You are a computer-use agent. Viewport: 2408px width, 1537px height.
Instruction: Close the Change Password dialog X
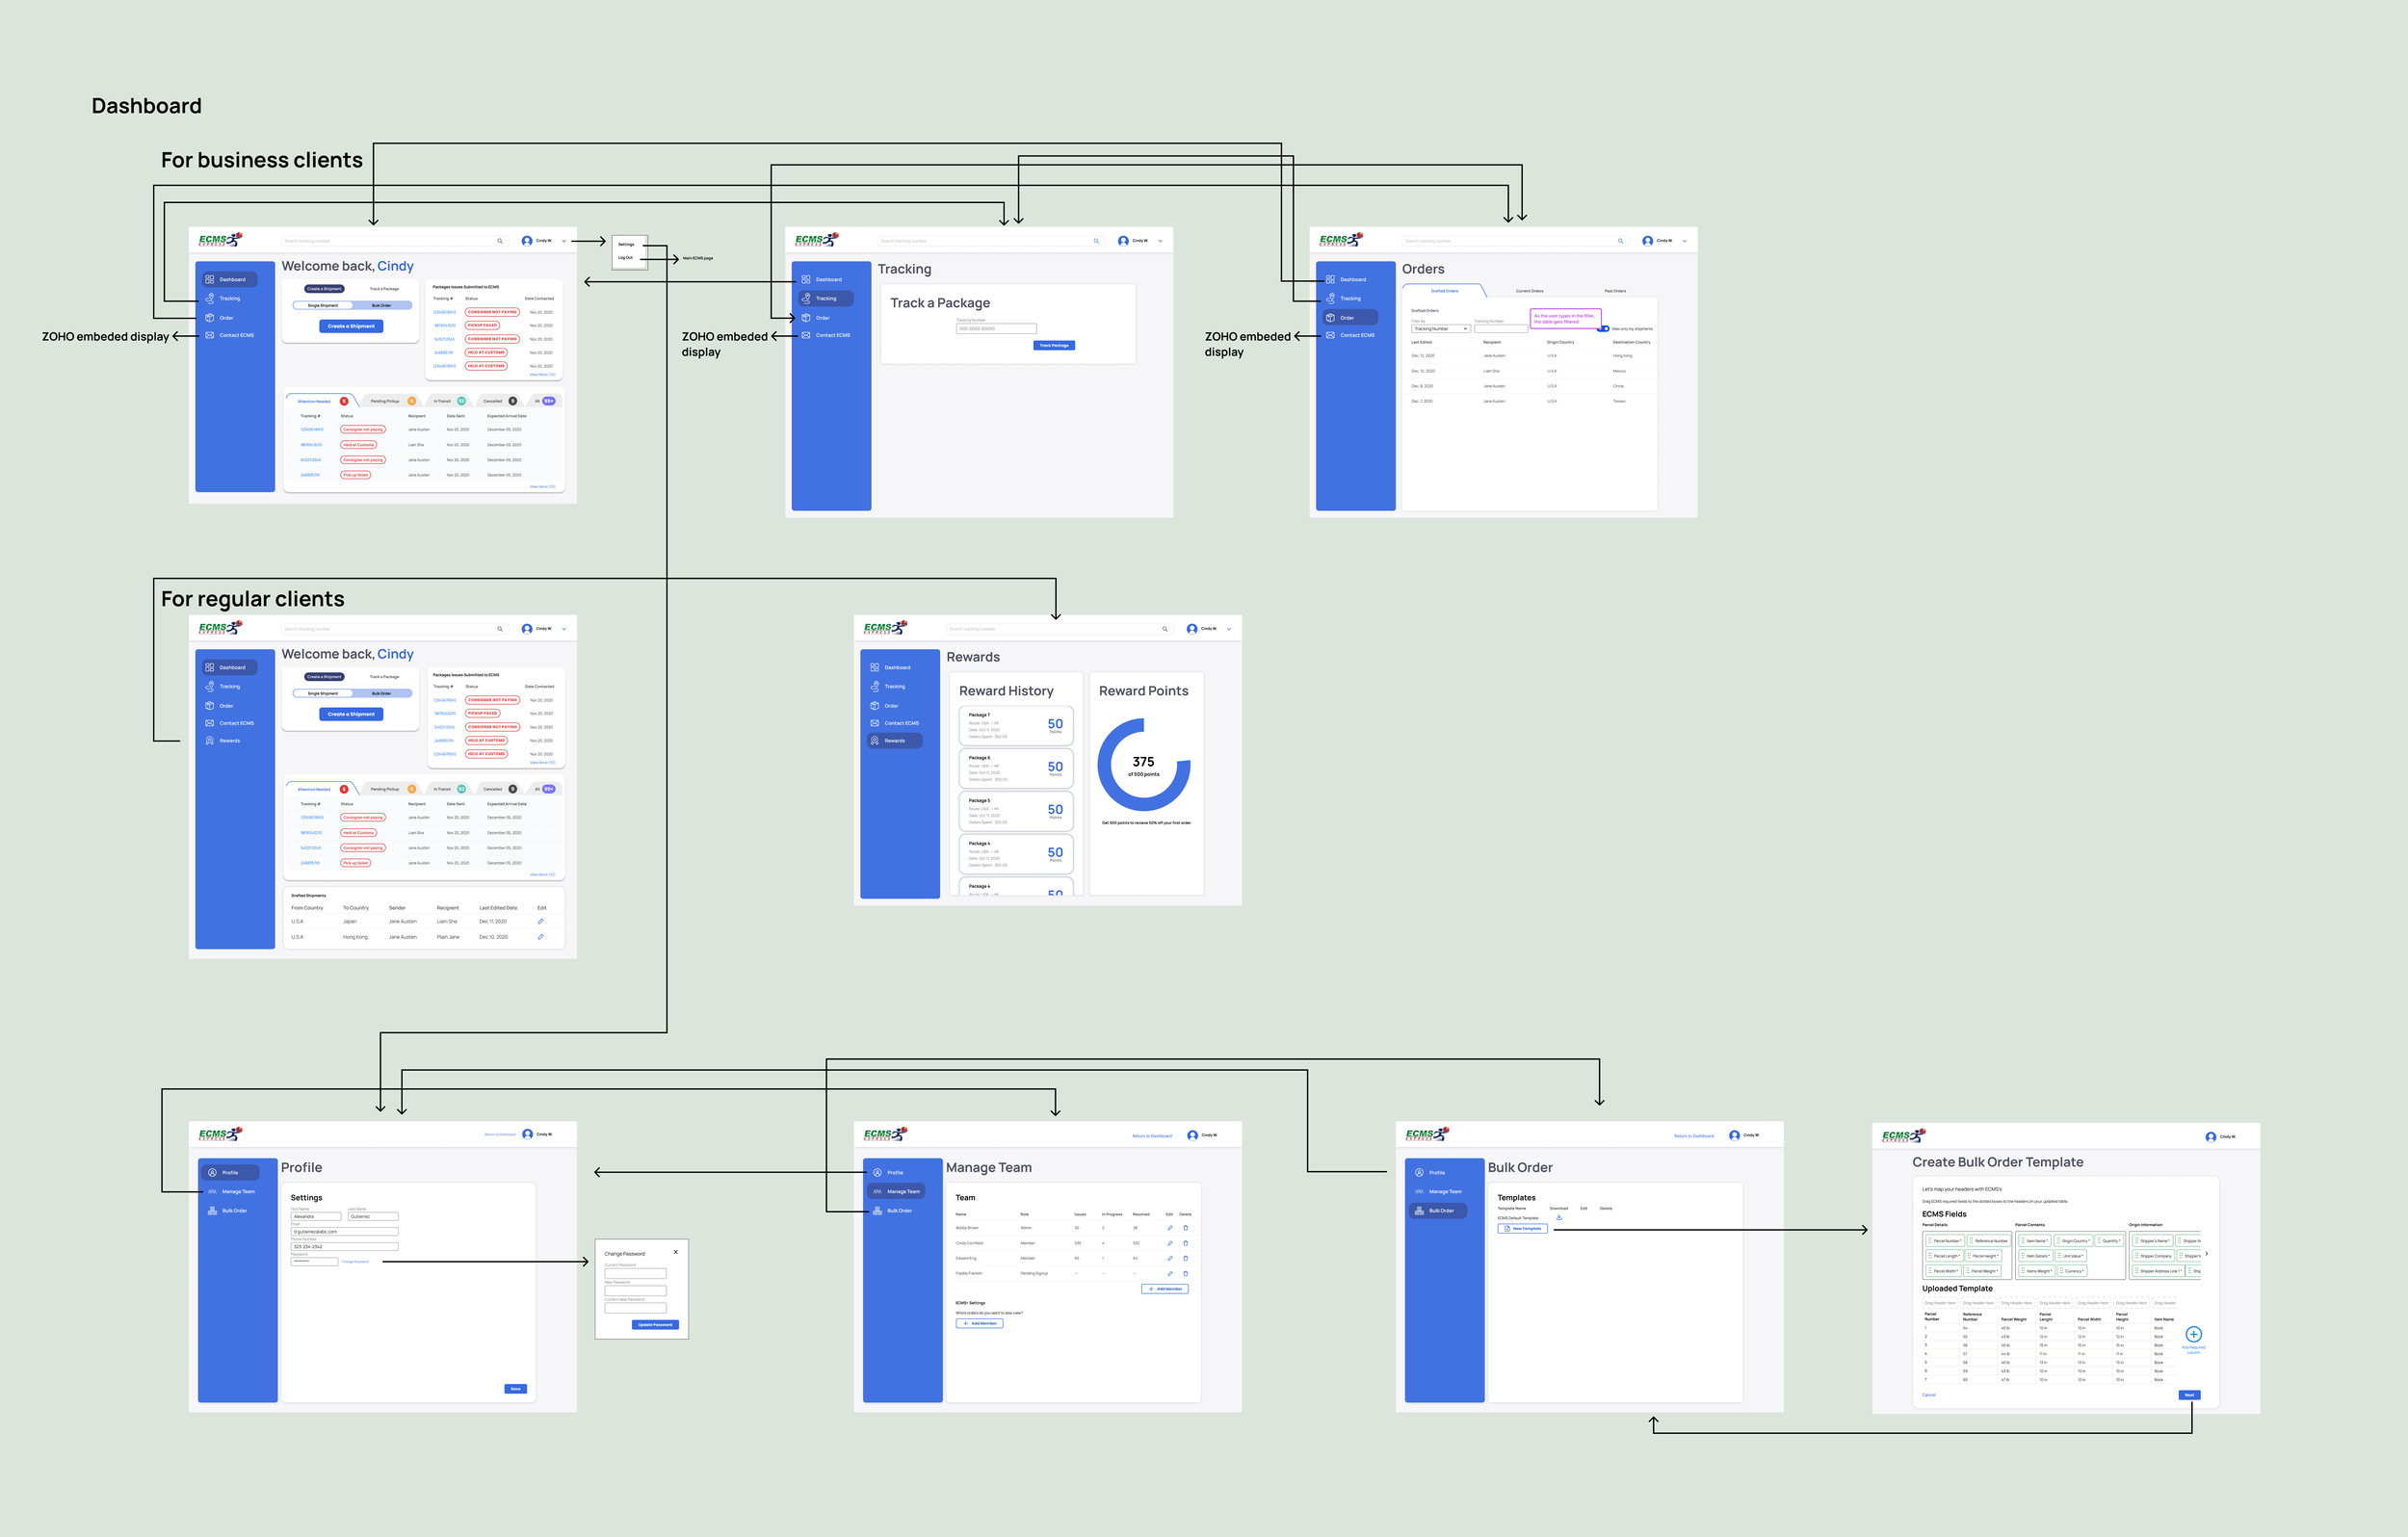pos(676,1252)
